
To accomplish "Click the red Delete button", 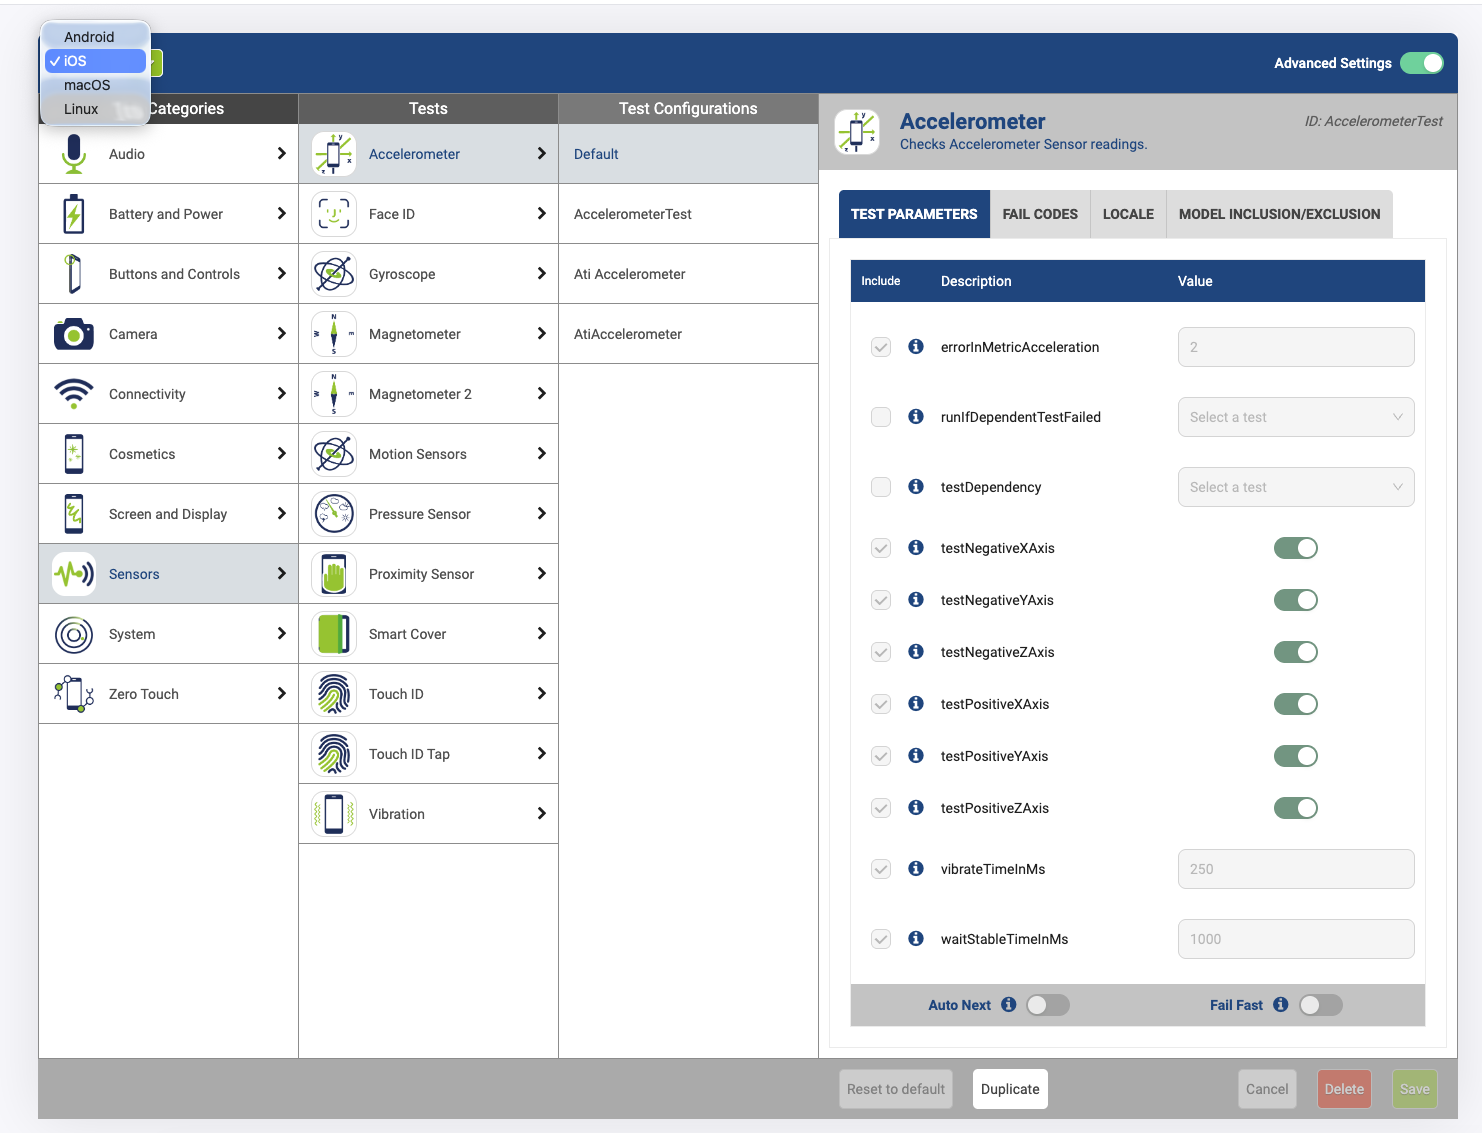I will point(1344,1089).
